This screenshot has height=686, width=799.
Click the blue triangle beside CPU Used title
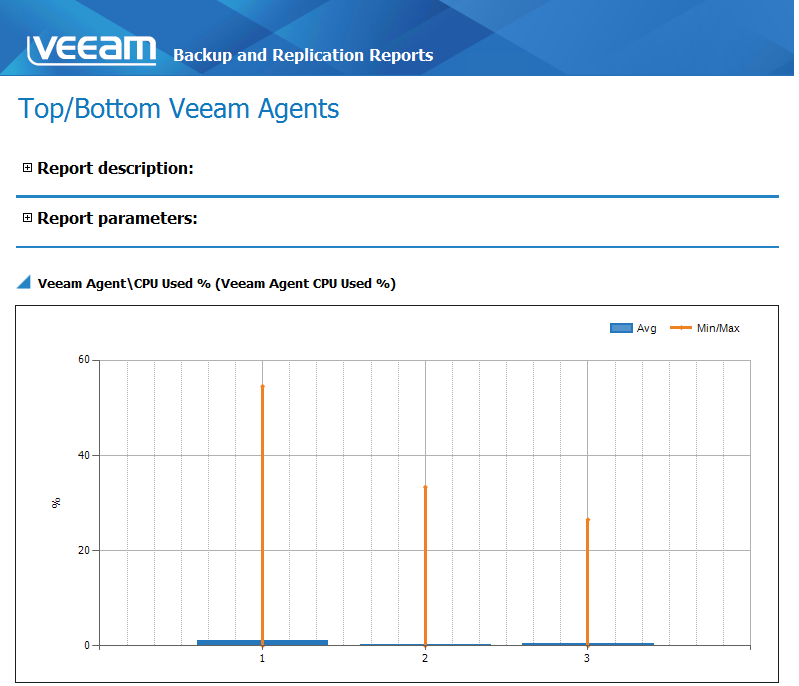coord(24,283)
